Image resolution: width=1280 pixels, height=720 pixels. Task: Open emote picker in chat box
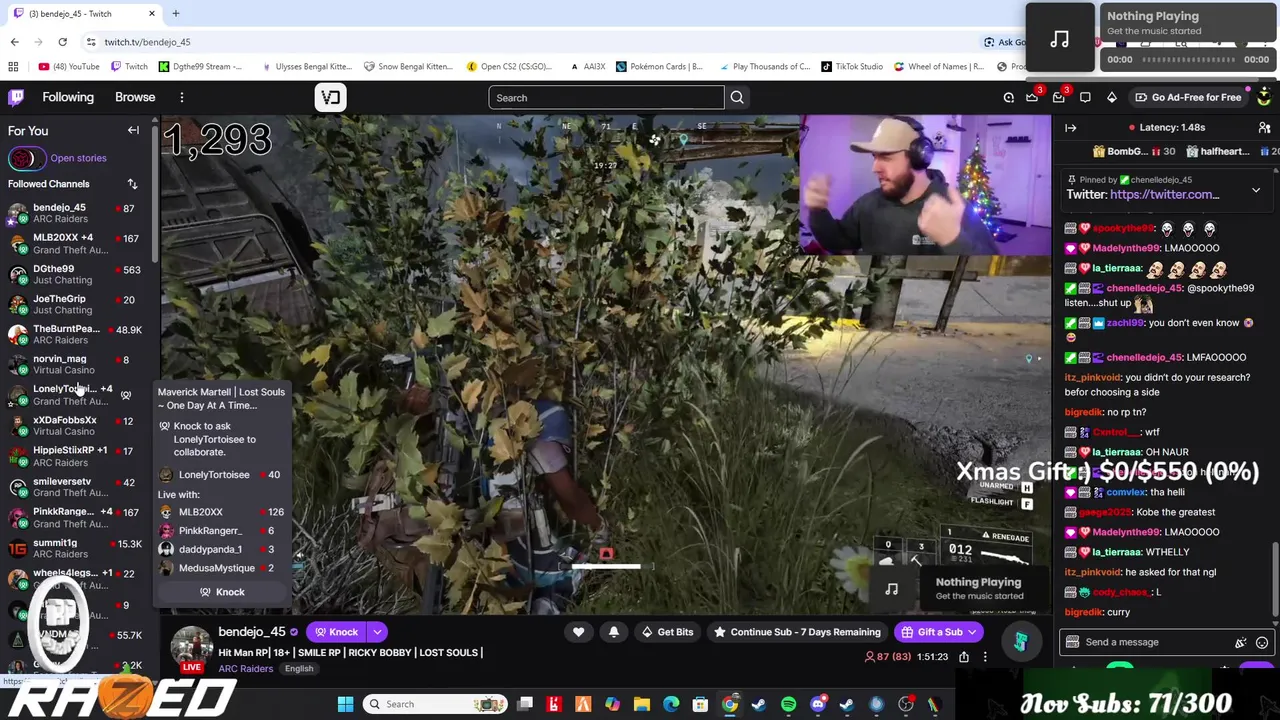coord(1262,642)
